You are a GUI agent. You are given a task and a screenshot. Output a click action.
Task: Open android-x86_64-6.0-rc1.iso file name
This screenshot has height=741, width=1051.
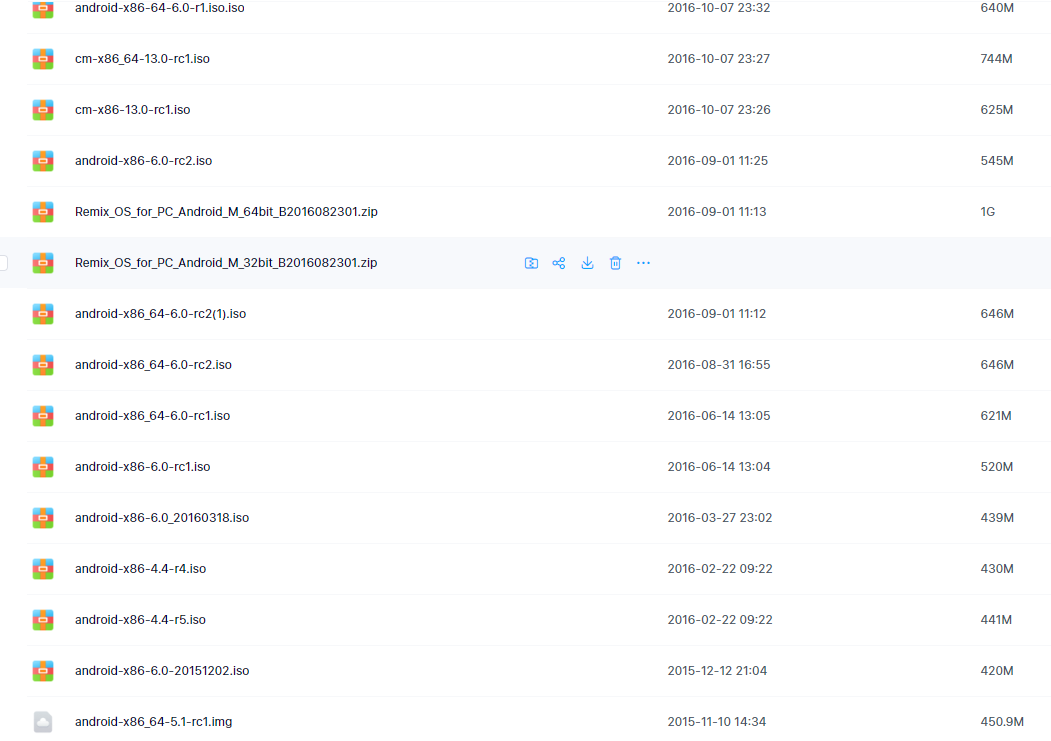coord(152,415)
